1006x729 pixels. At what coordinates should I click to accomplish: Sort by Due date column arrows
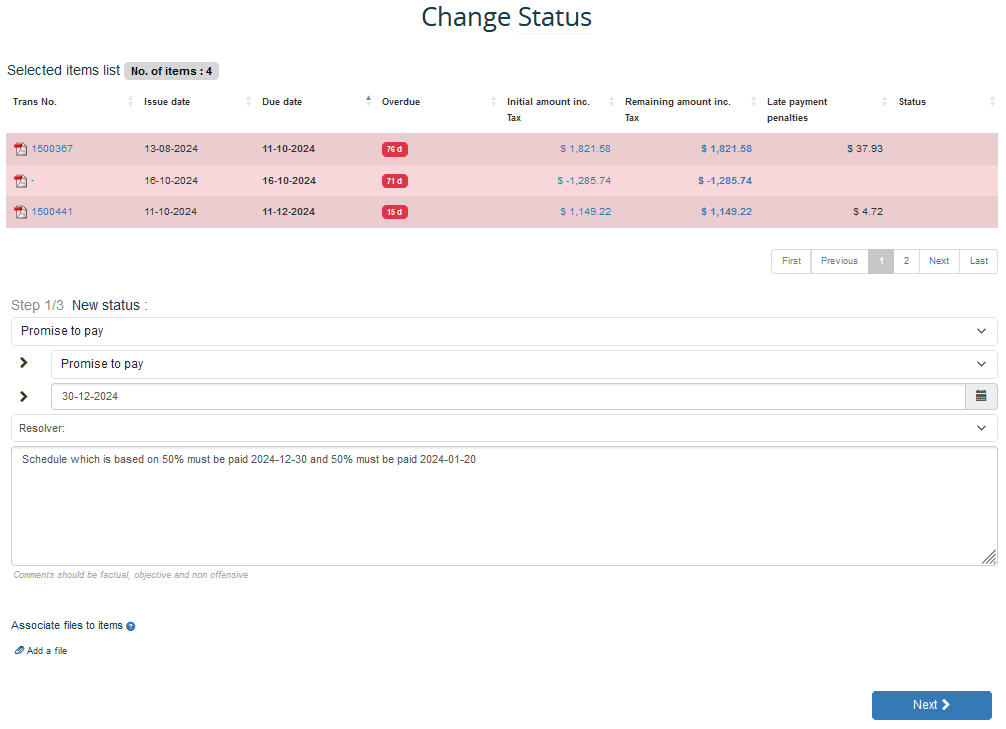click(x=368, y=102)
